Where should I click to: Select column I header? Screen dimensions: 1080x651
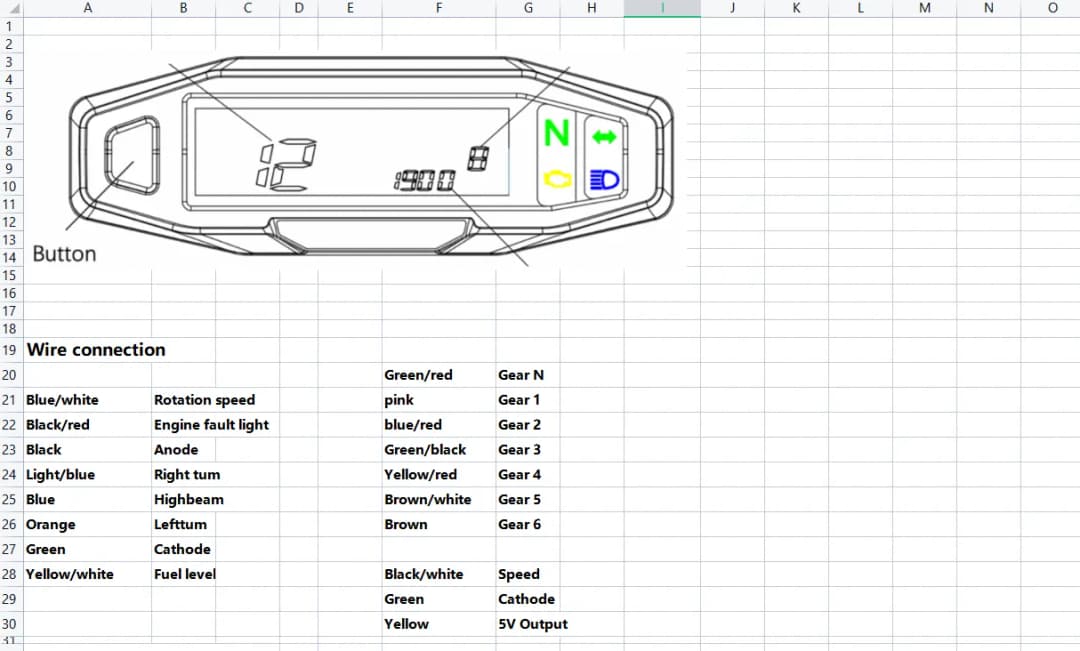click(662, 8)
